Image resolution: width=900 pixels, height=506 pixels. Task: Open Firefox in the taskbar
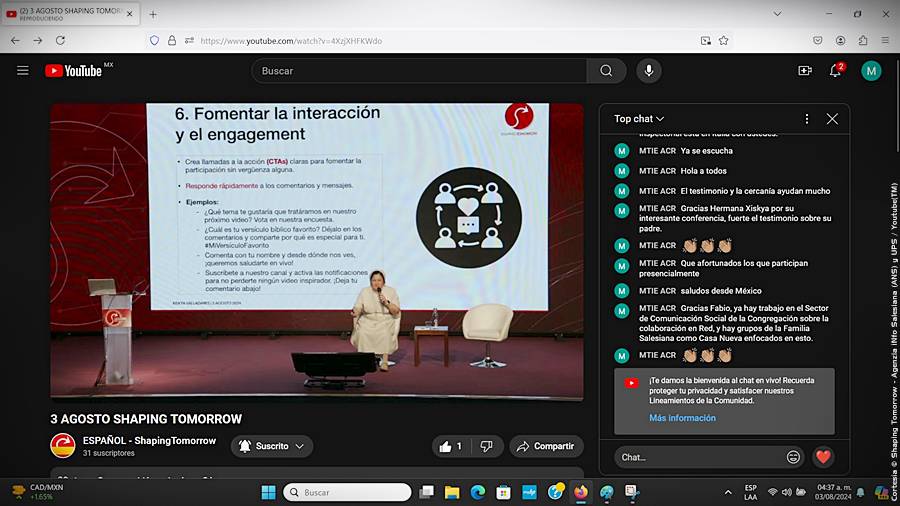[x=581, y=492]
